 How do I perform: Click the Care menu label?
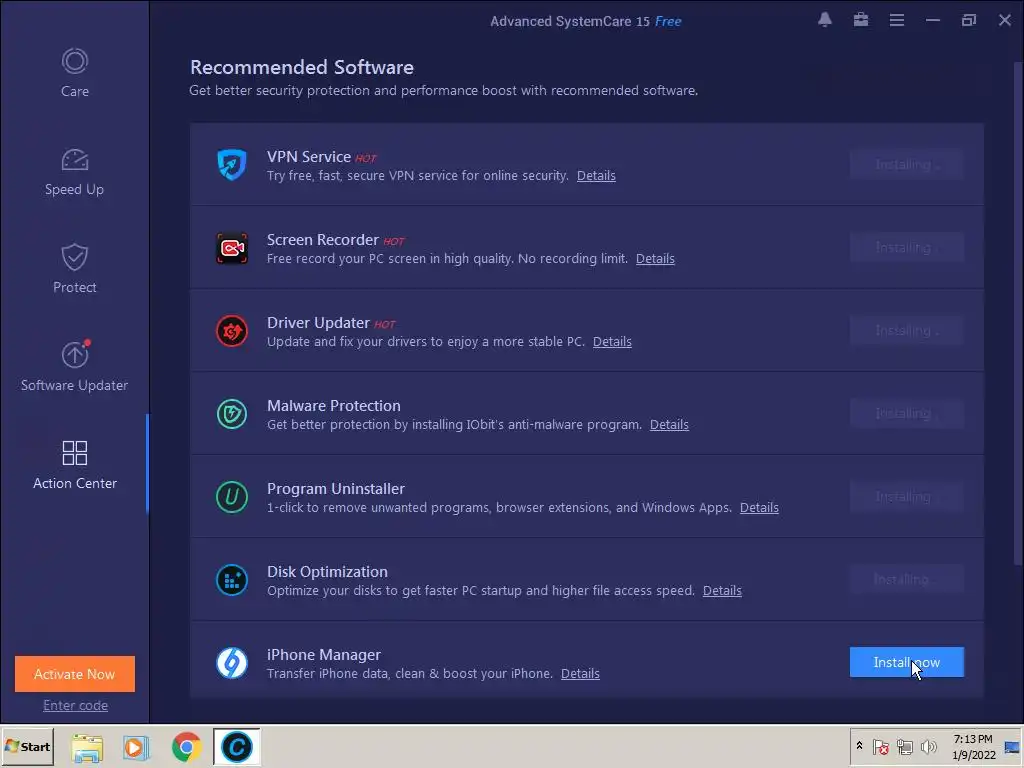point(74,91)
